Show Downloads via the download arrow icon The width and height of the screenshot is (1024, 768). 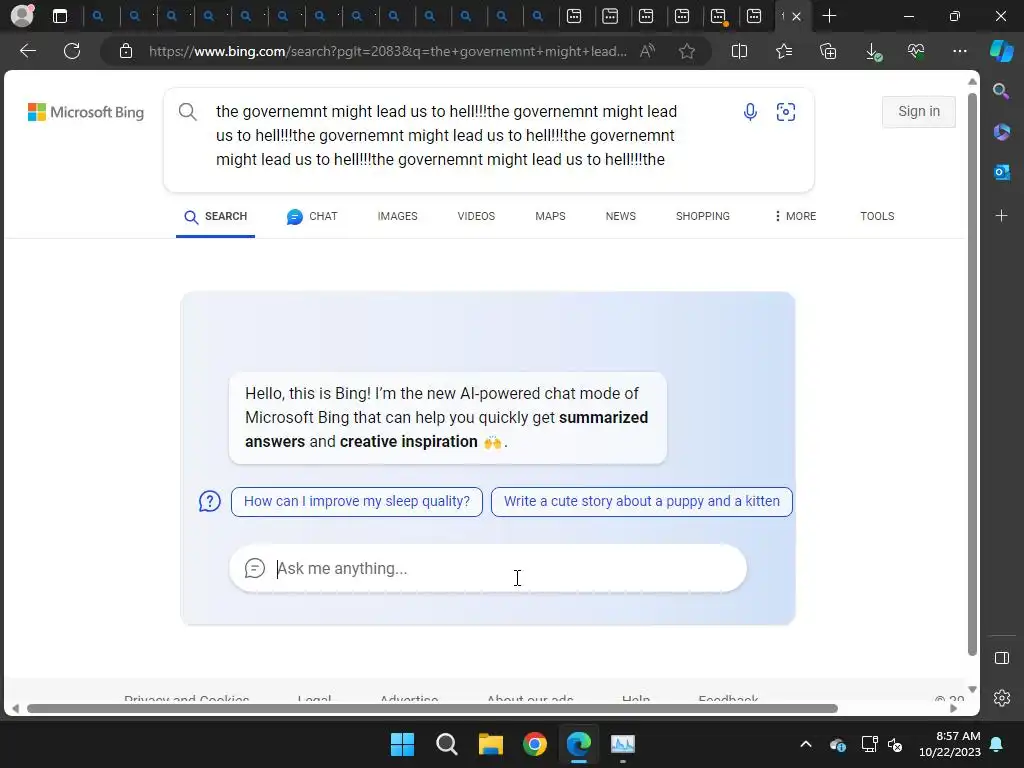(873, 52)
